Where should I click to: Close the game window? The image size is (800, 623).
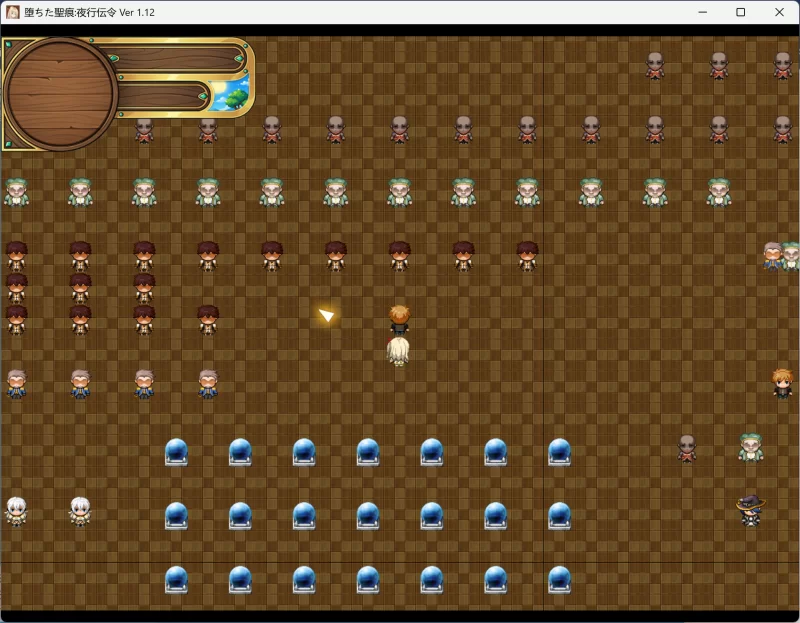(x=779, y=12)
